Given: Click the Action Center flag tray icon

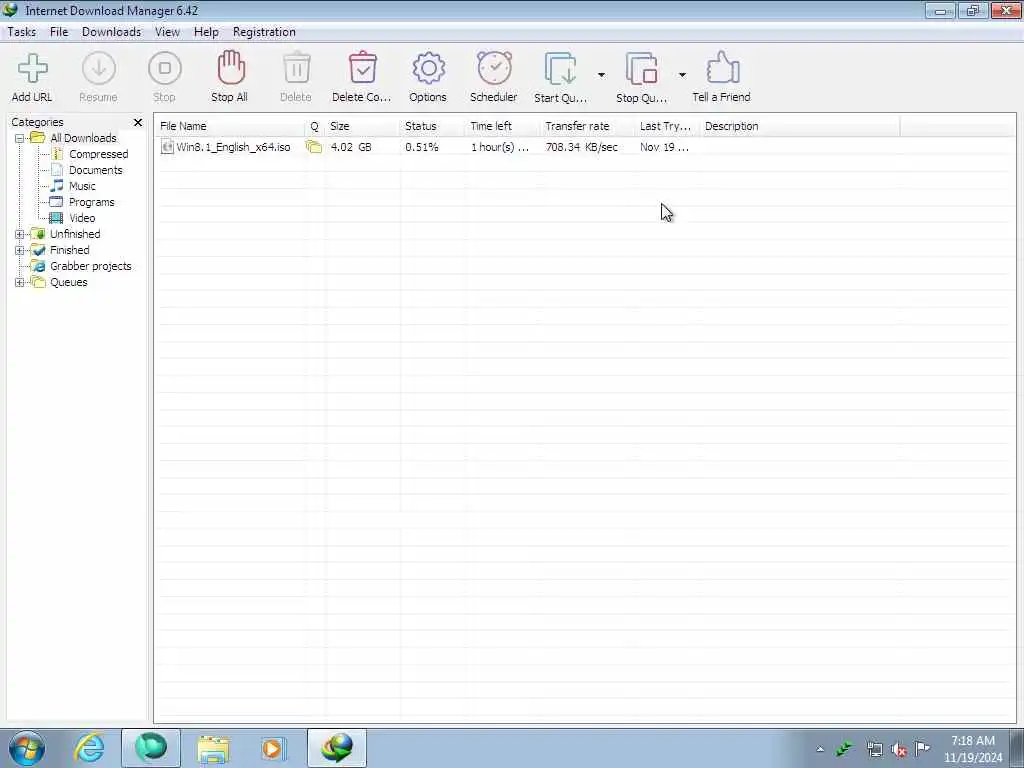Looking at the screenshot, I should [x=923, y=748].
